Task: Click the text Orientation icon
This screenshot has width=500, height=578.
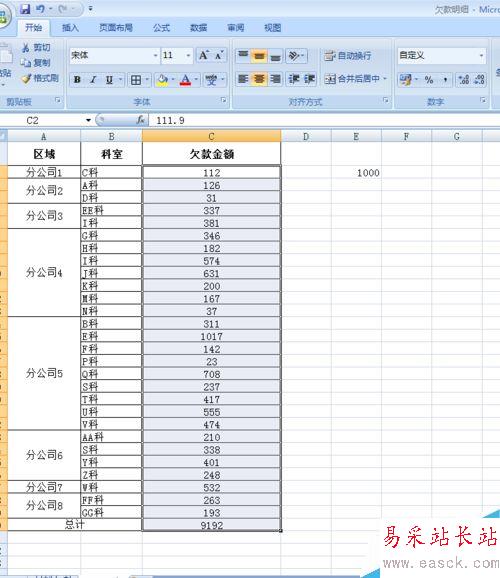Action: tap(294, 55)
